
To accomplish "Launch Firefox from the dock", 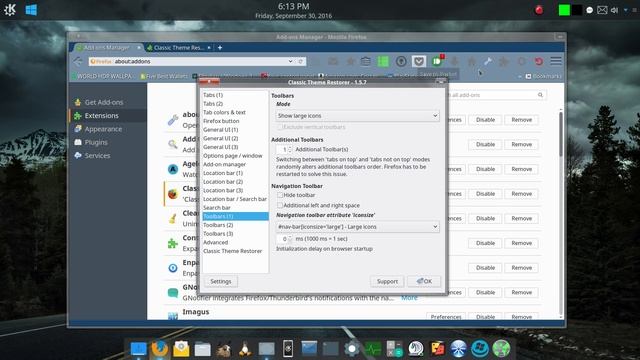I will click(x=159, y=349).
